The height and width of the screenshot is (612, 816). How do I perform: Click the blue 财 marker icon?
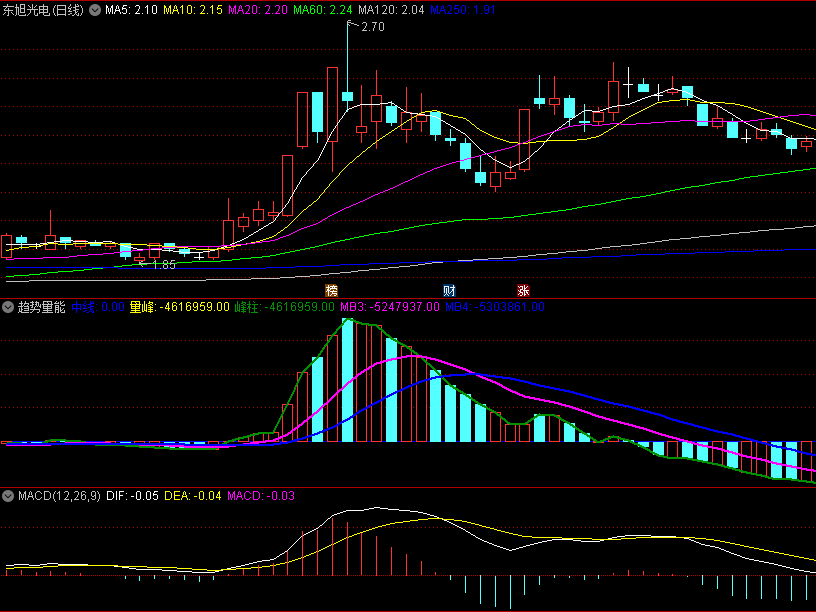449,290
